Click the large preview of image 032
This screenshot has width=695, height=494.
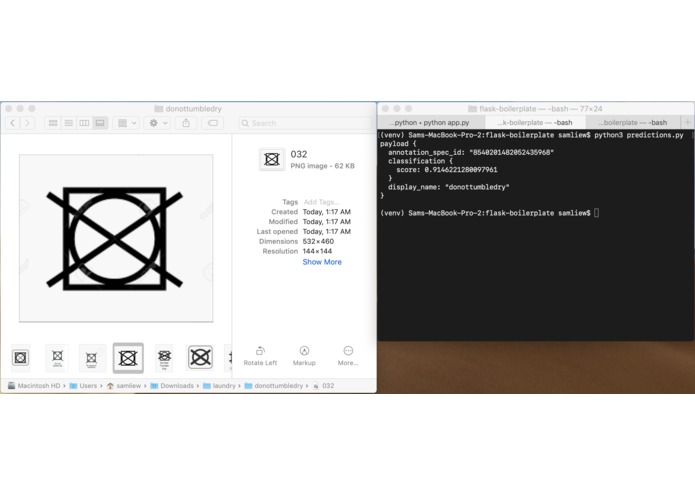(116, 238)
